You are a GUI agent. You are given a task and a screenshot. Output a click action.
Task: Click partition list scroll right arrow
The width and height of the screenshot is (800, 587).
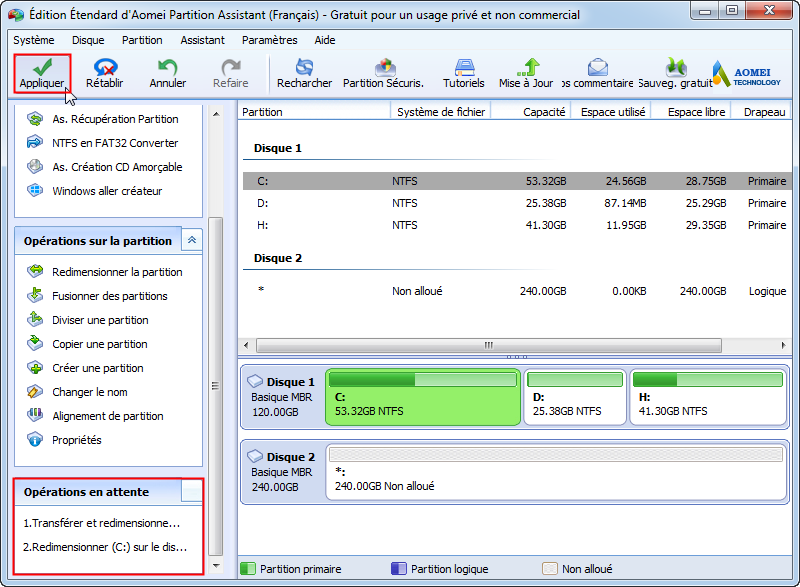[783, 345]
